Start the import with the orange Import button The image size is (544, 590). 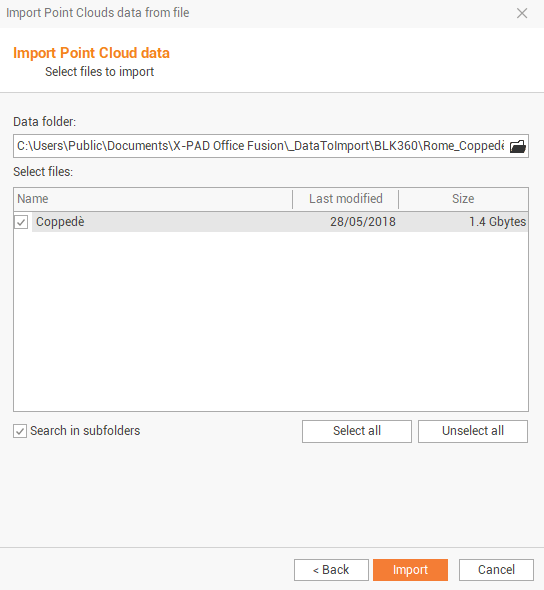tap(410, 570)
